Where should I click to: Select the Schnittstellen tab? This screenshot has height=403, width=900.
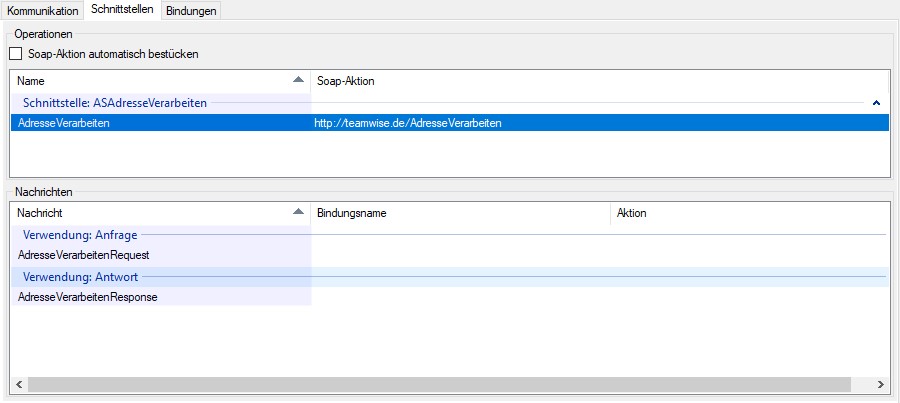[x=121, y=9]
